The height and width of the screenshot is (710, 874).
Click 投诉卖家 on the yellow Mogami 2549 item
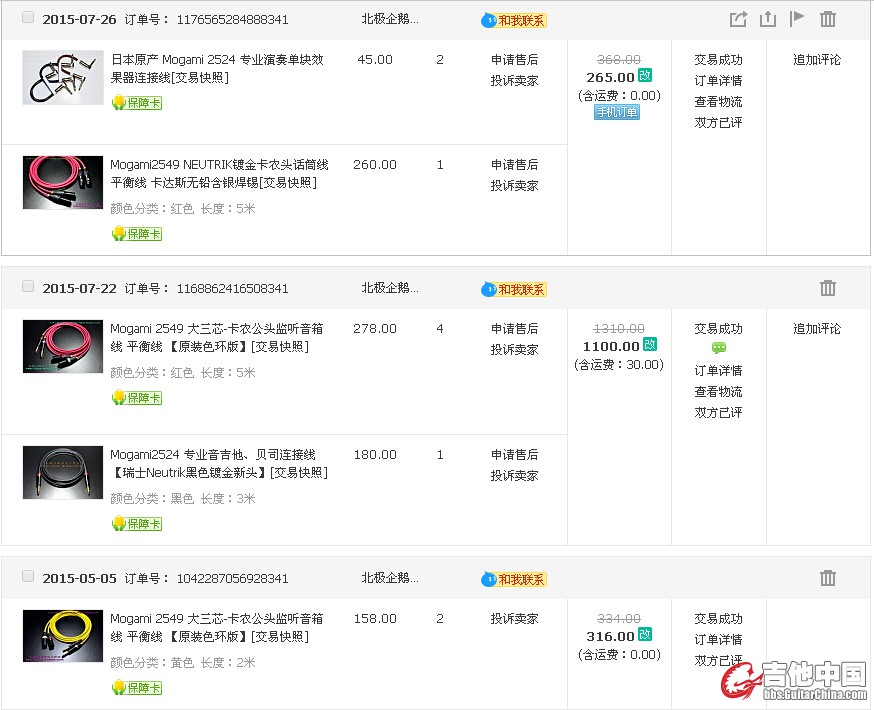[514, 619]
